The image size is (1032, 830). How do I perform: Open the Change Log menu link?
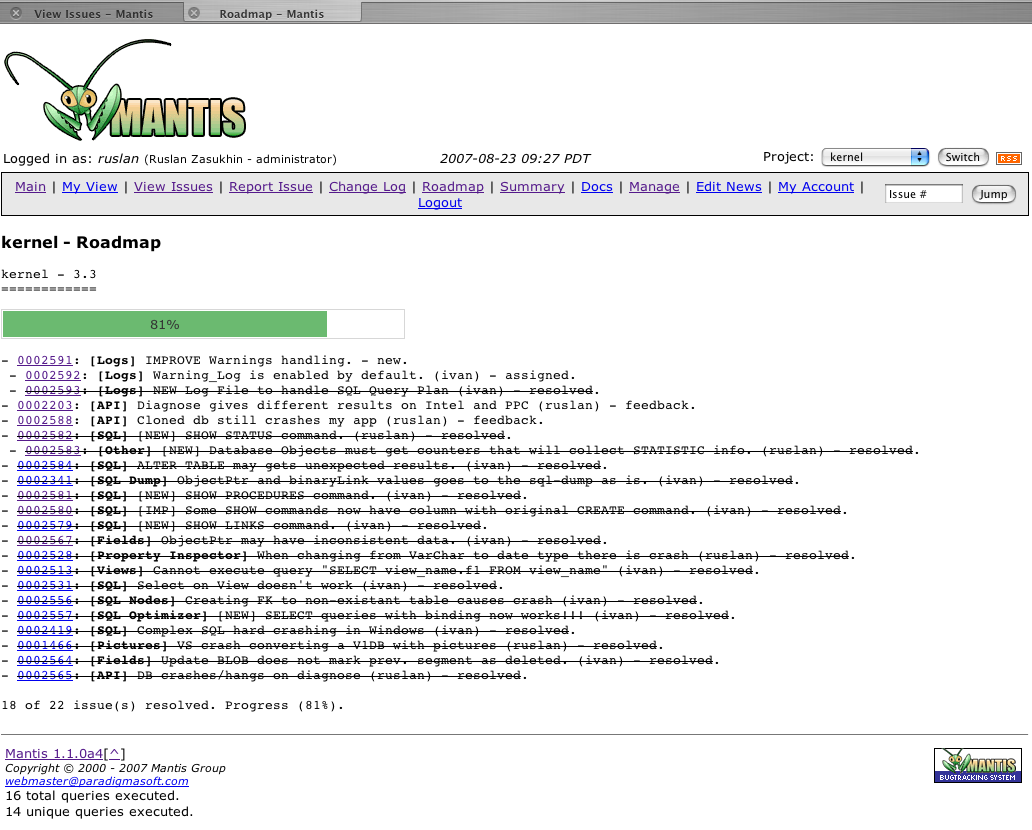pos(367,186)
